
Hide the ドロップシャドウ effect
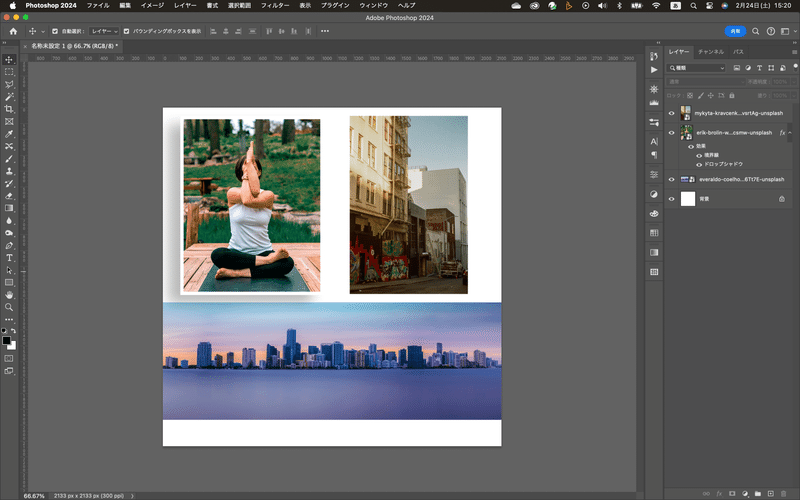[x=698, y=163]
